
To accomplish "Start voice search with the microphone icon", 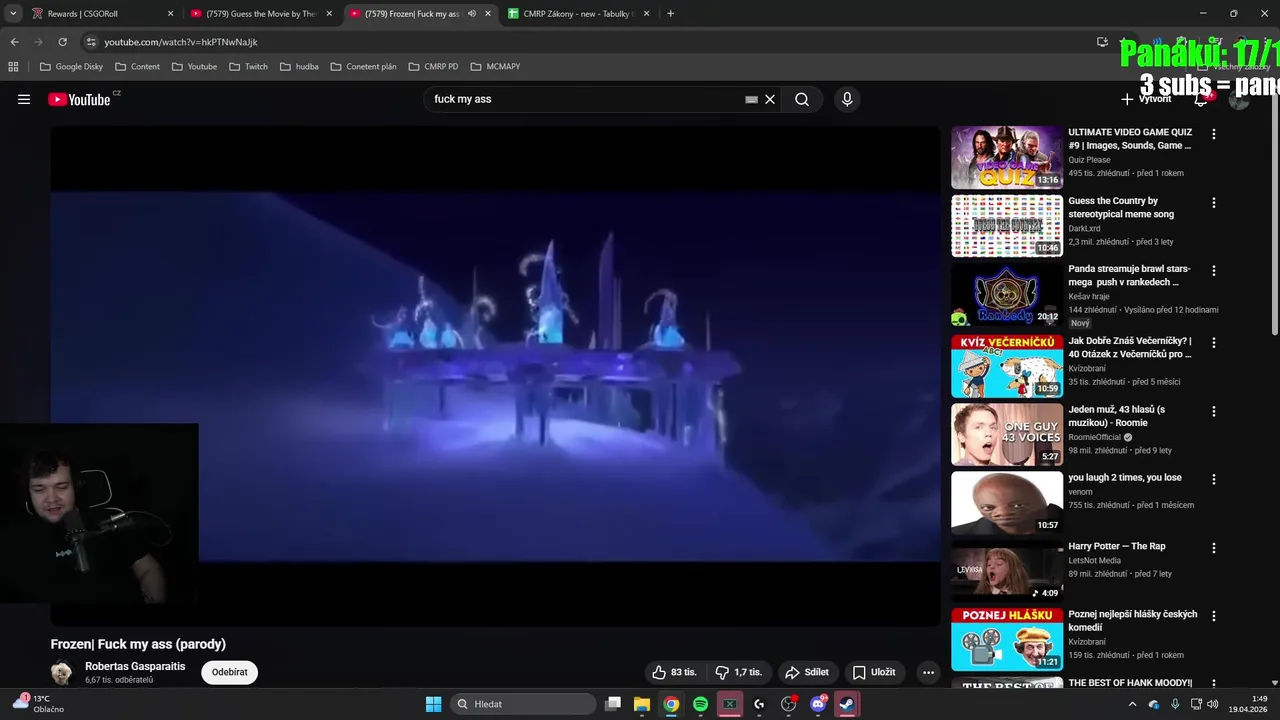I will [x=847, y=99].
